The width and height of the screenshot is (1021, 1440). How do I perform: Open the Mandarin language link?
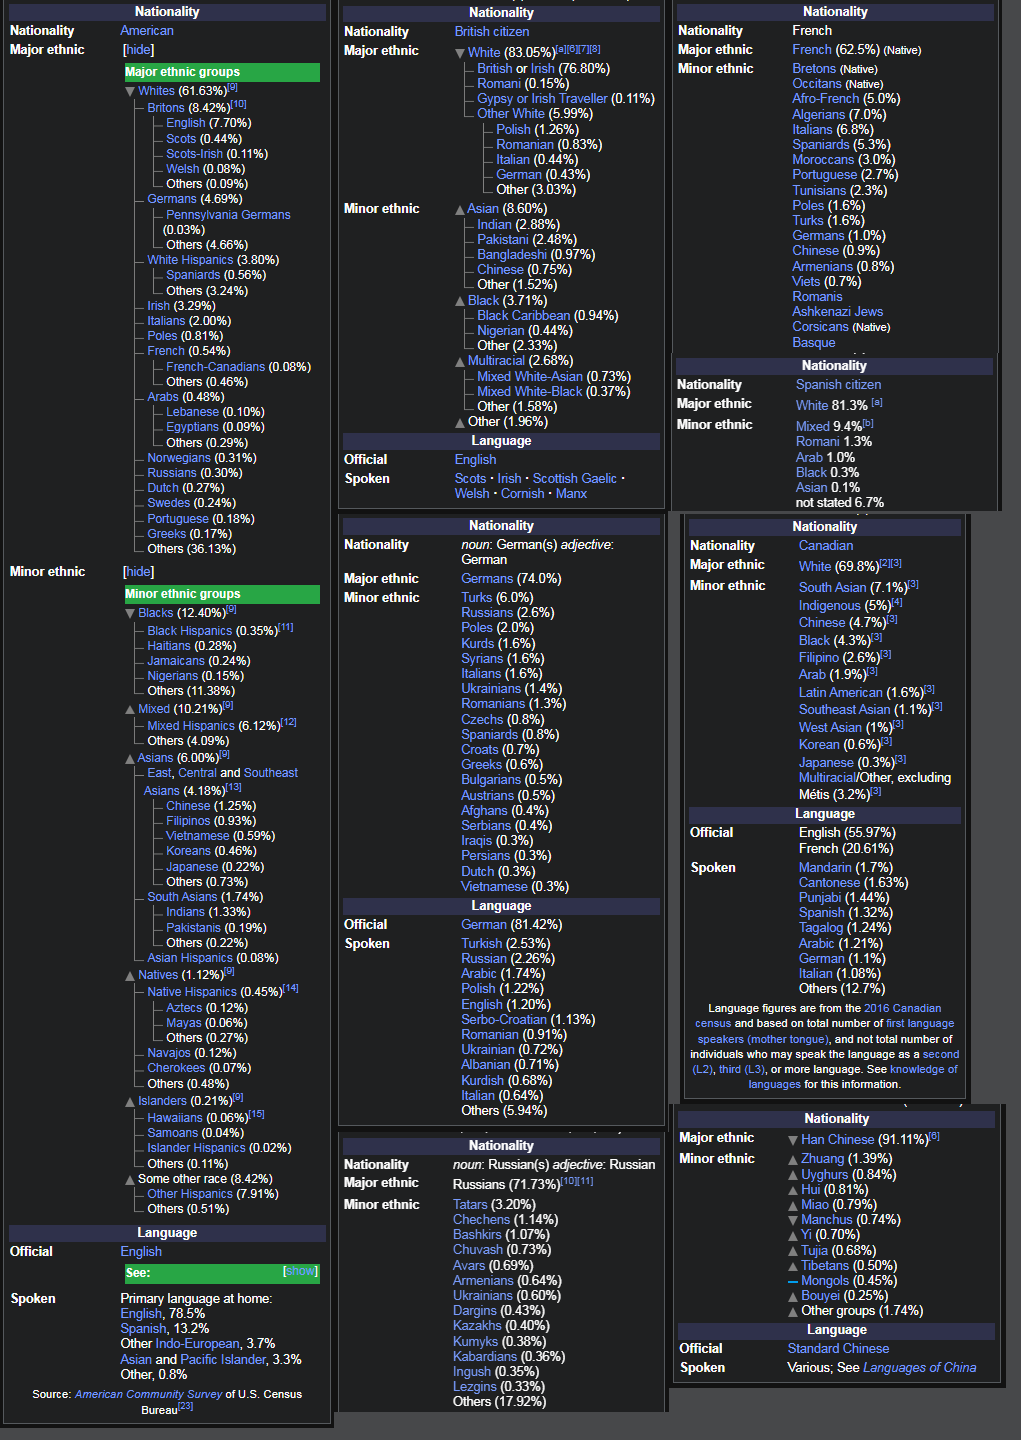825,868
